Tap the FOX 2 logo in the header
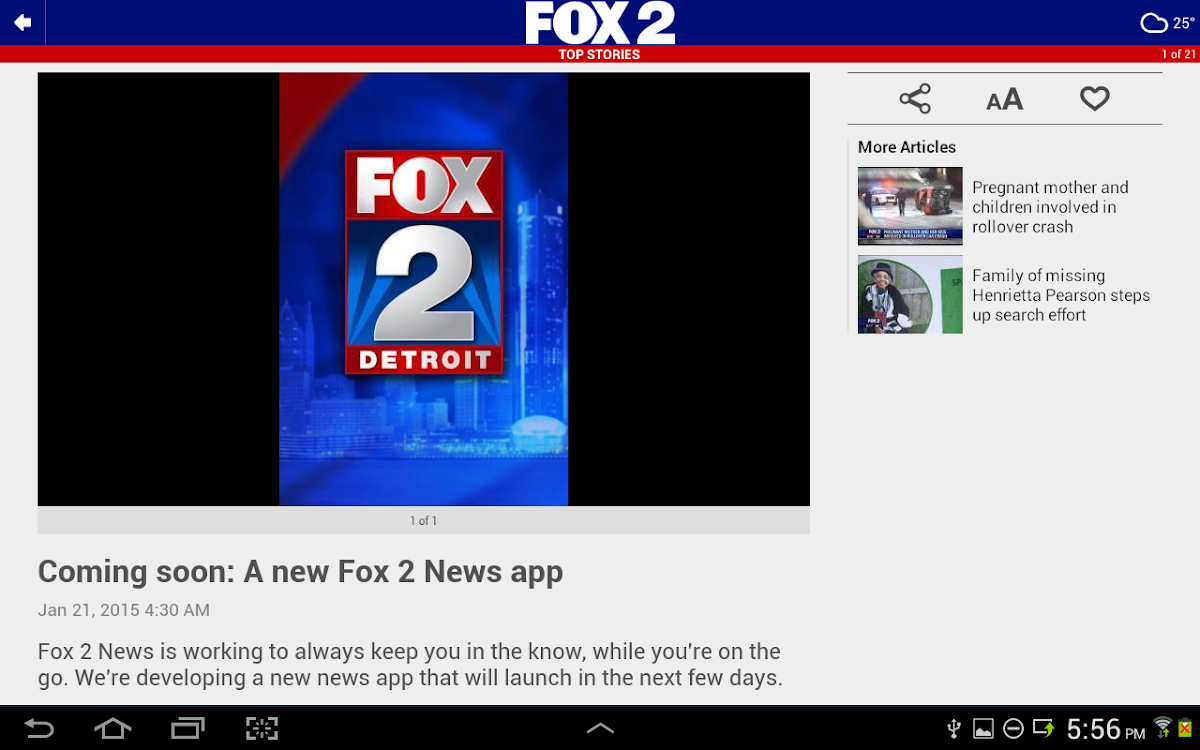 point(600,22)
